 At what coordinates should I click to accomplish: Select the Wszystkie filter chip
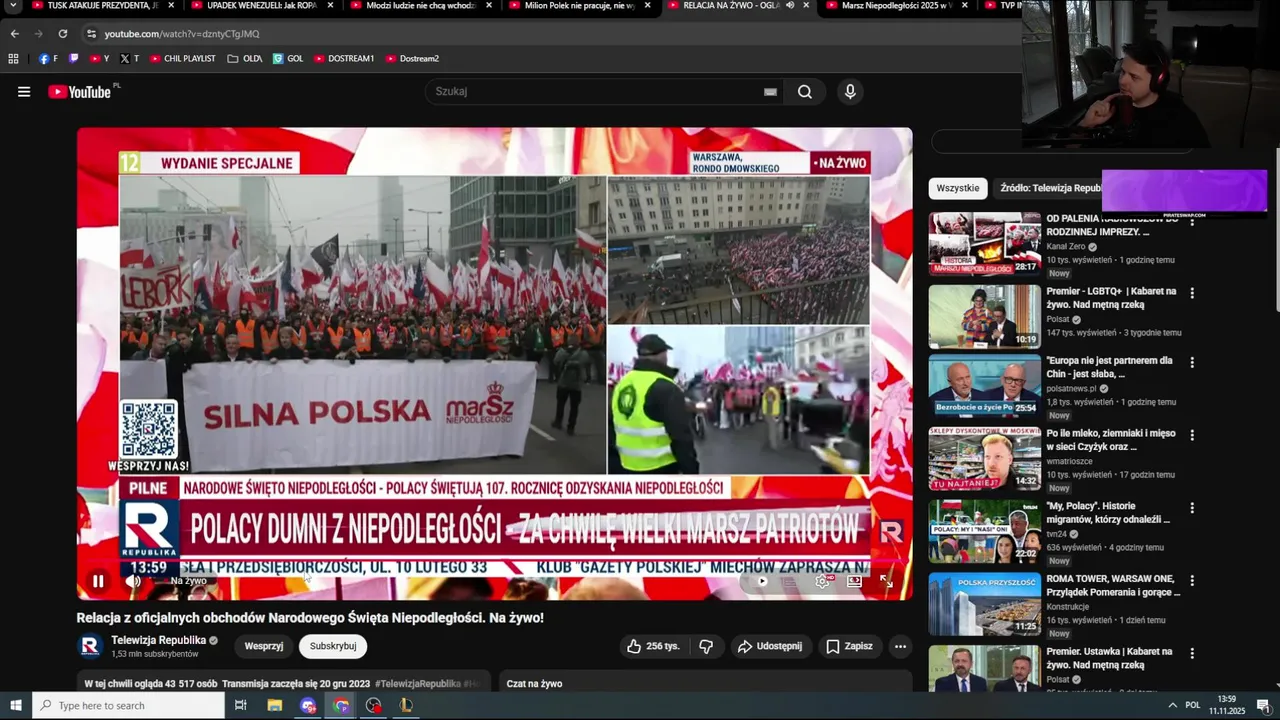point(958,188)
